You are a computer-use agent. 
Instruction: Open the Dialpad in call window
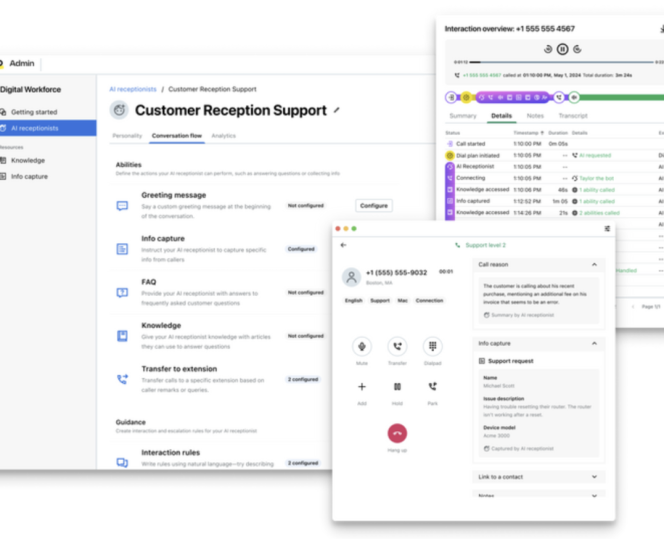[x=432, y=346]
